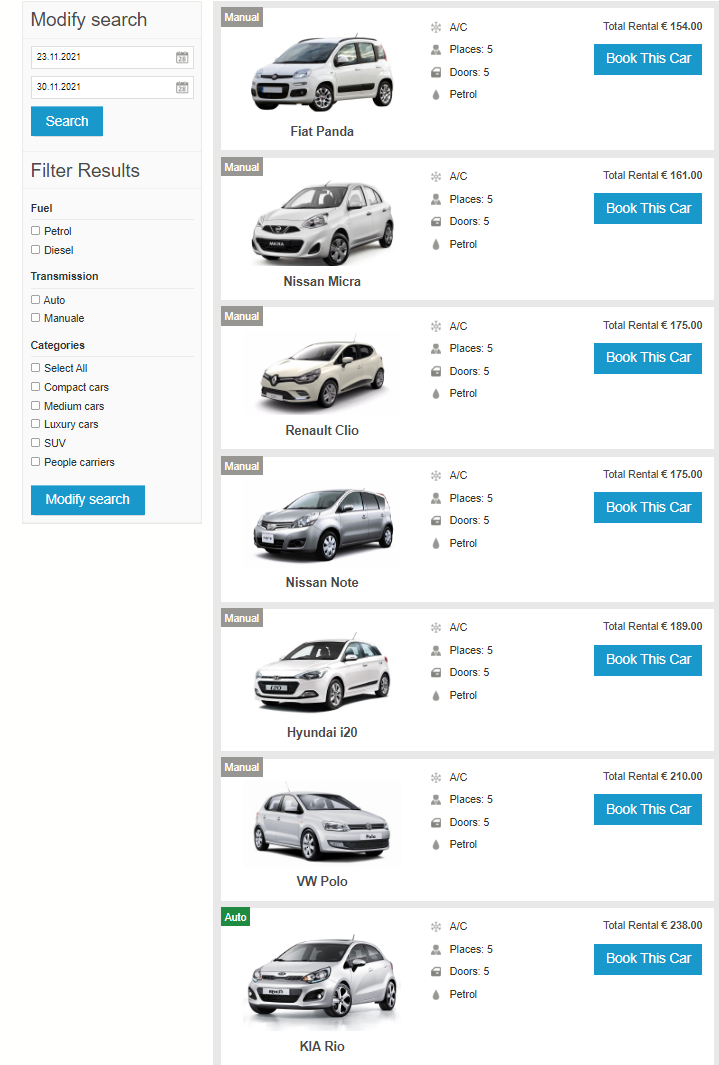719x1065 pixels.
Task: Click the Total Rental € 238.00 text
Action: click(x=652, y=926)
